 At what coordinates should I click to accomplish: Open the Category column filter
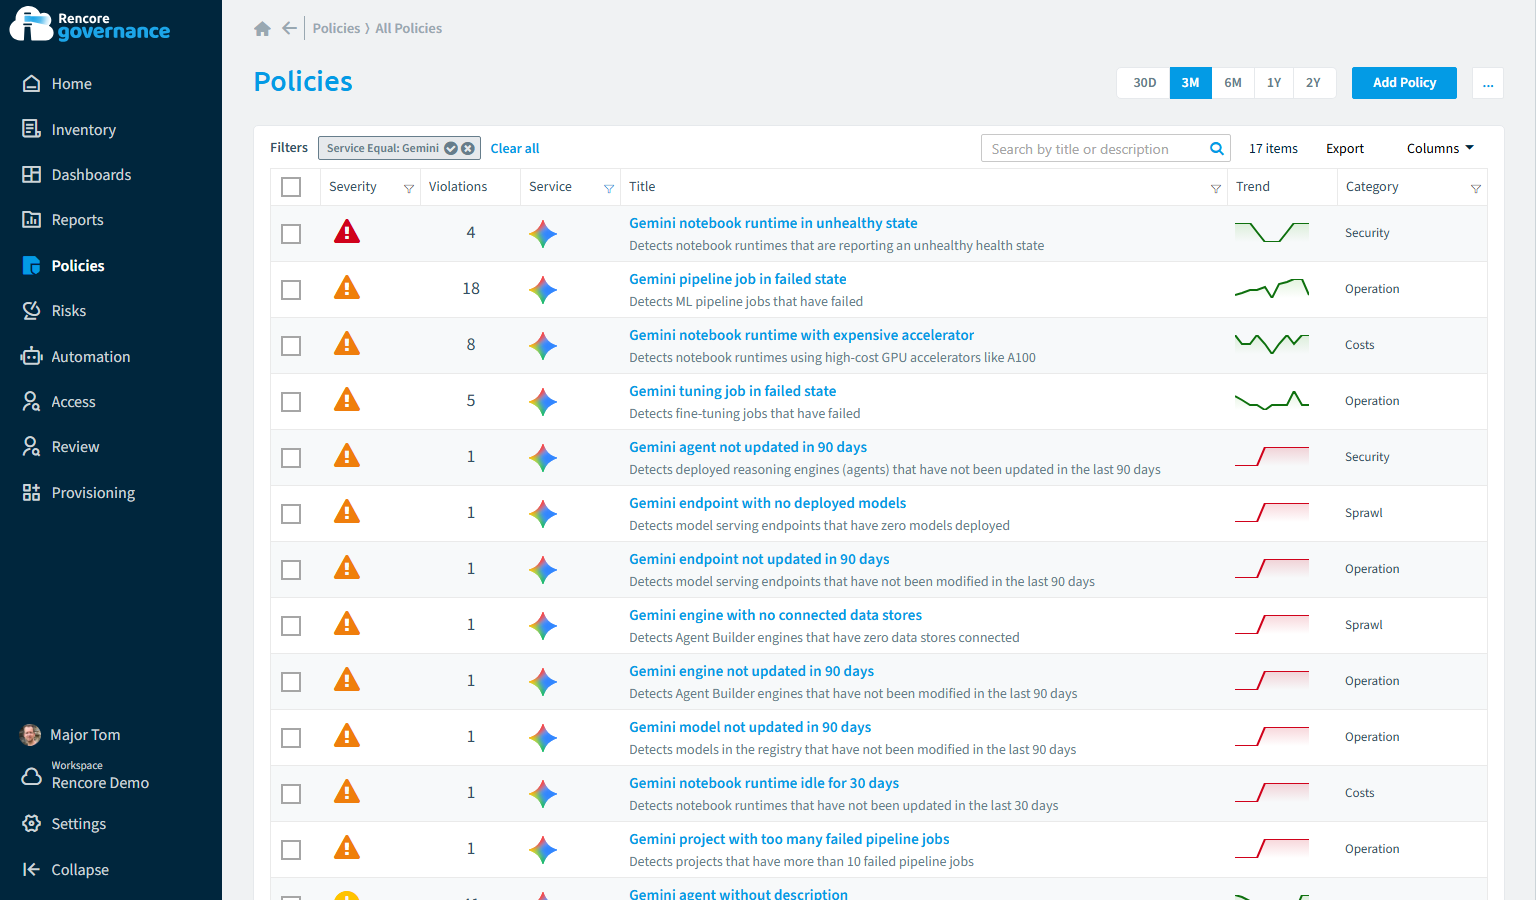(1476, 188)
